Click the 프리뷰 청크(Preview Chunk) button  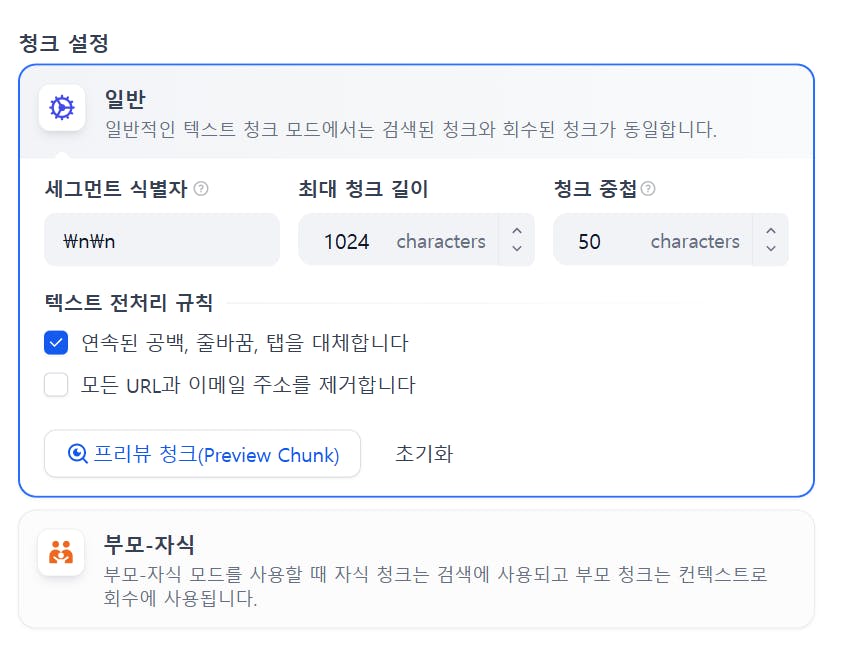tap(203, 454)
